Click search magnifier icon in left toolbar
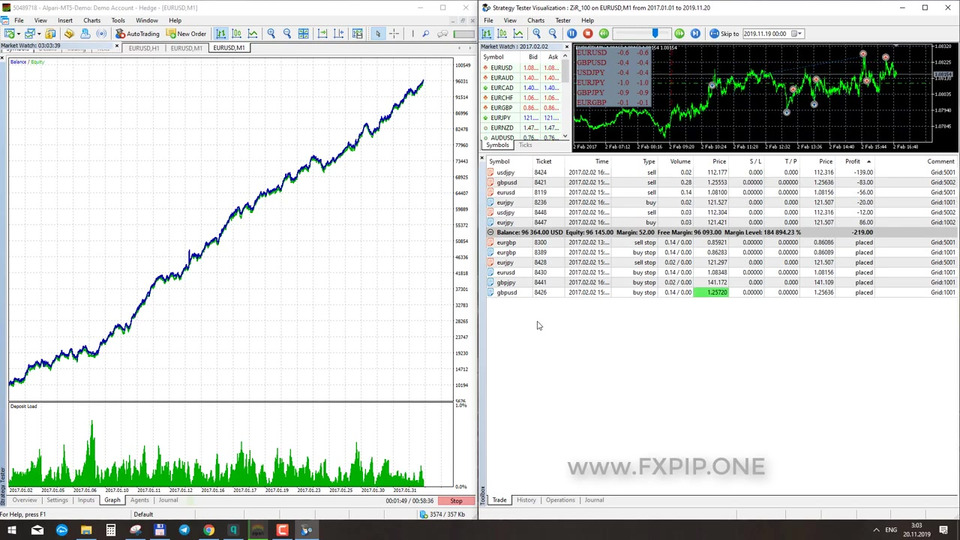 [x=426, y=34]
